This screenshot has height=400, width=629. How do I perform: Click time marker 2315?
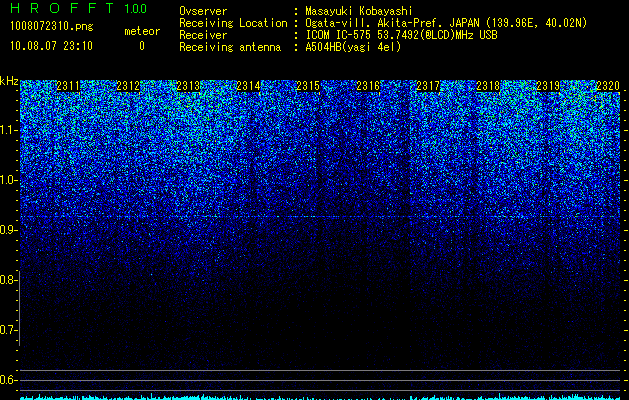coord(308,86)
